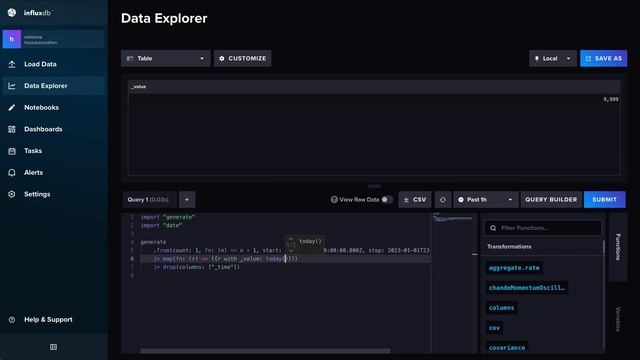Image resolution: width=640 pixels, height=360 pixels.
Task: Open the Functions side tab
Action: pyautogui.click(x=618, y=247)
